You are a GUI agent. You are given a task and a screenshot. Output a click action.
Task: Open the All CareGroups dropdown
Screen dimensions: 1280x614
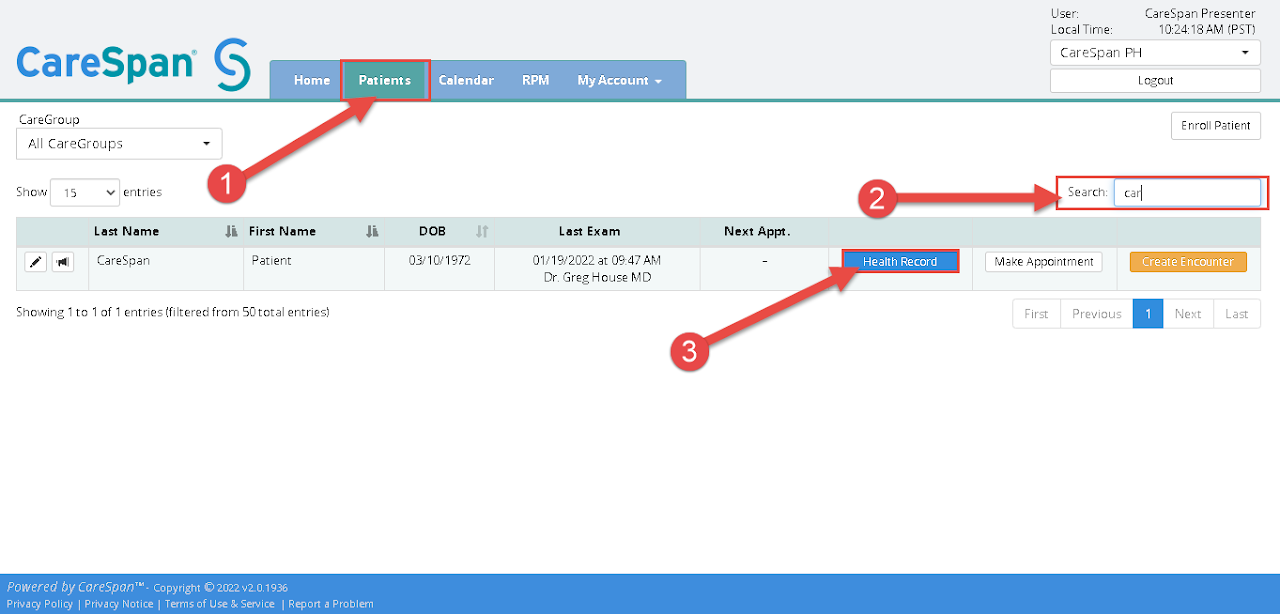(119, 144)
